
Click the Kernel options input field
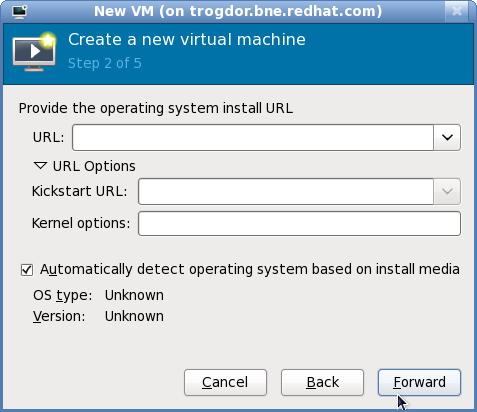pyautogui.click(x=299, y=223)
